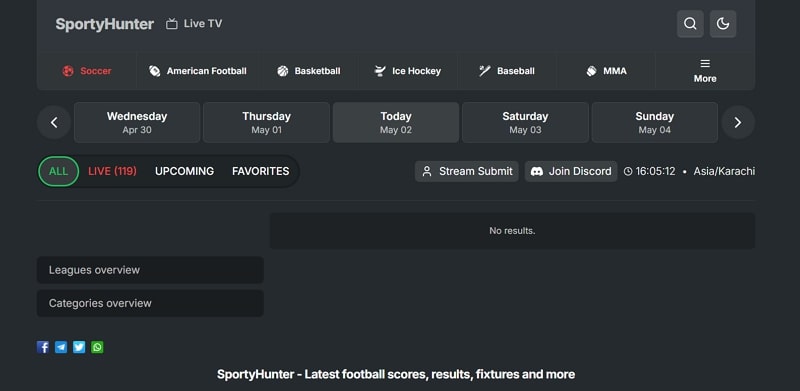Switch to UPCOMING matches filter
The height and width of the screenshot is (391, 800).
pyautogui.click(x=184, y=172)
